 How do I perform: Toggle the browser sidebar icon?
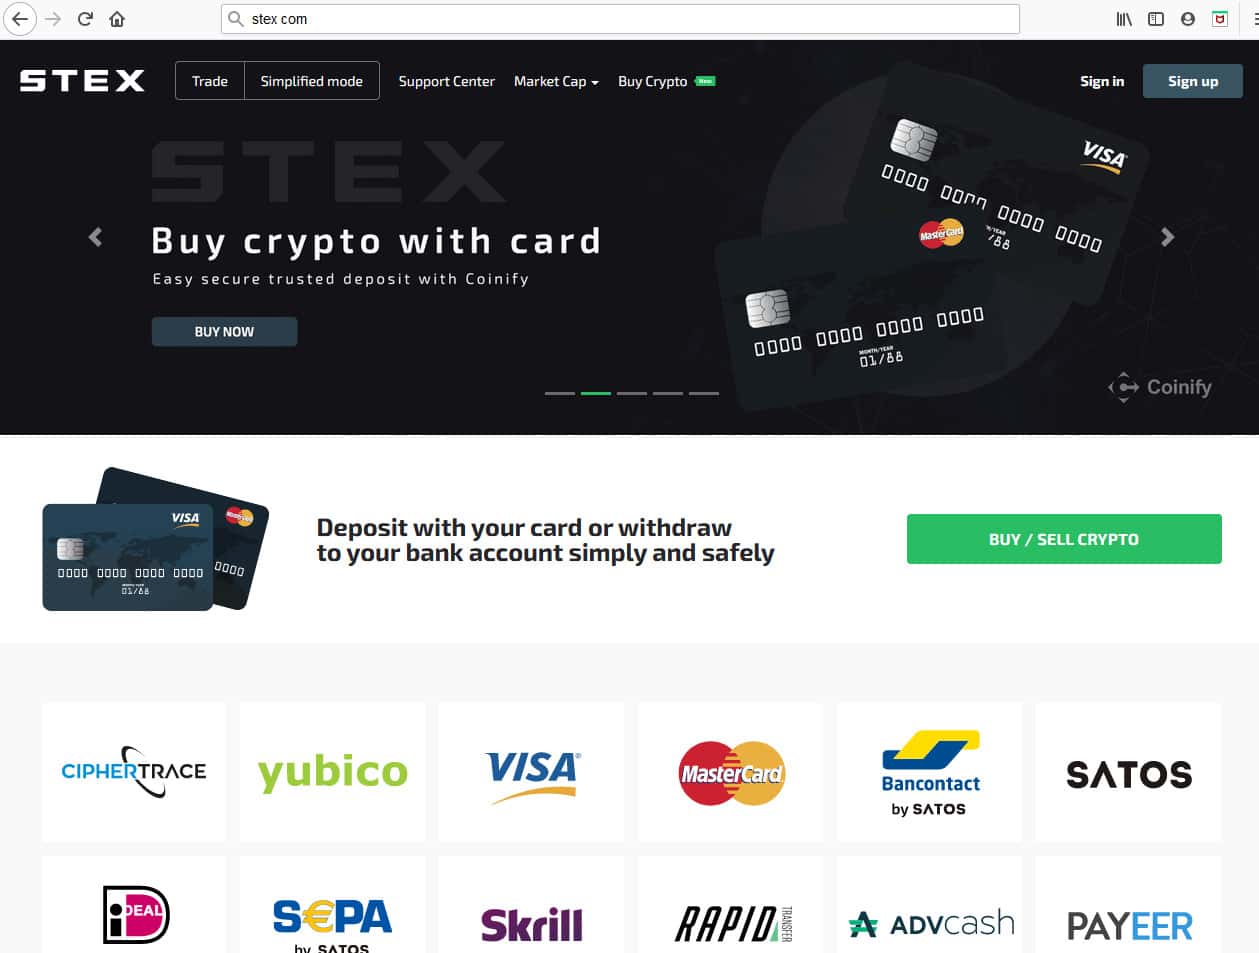point(1156,19)
